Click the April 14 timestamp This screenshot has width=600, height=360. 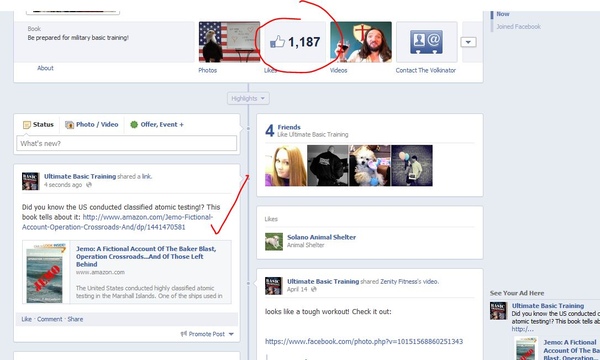[298, 289]
